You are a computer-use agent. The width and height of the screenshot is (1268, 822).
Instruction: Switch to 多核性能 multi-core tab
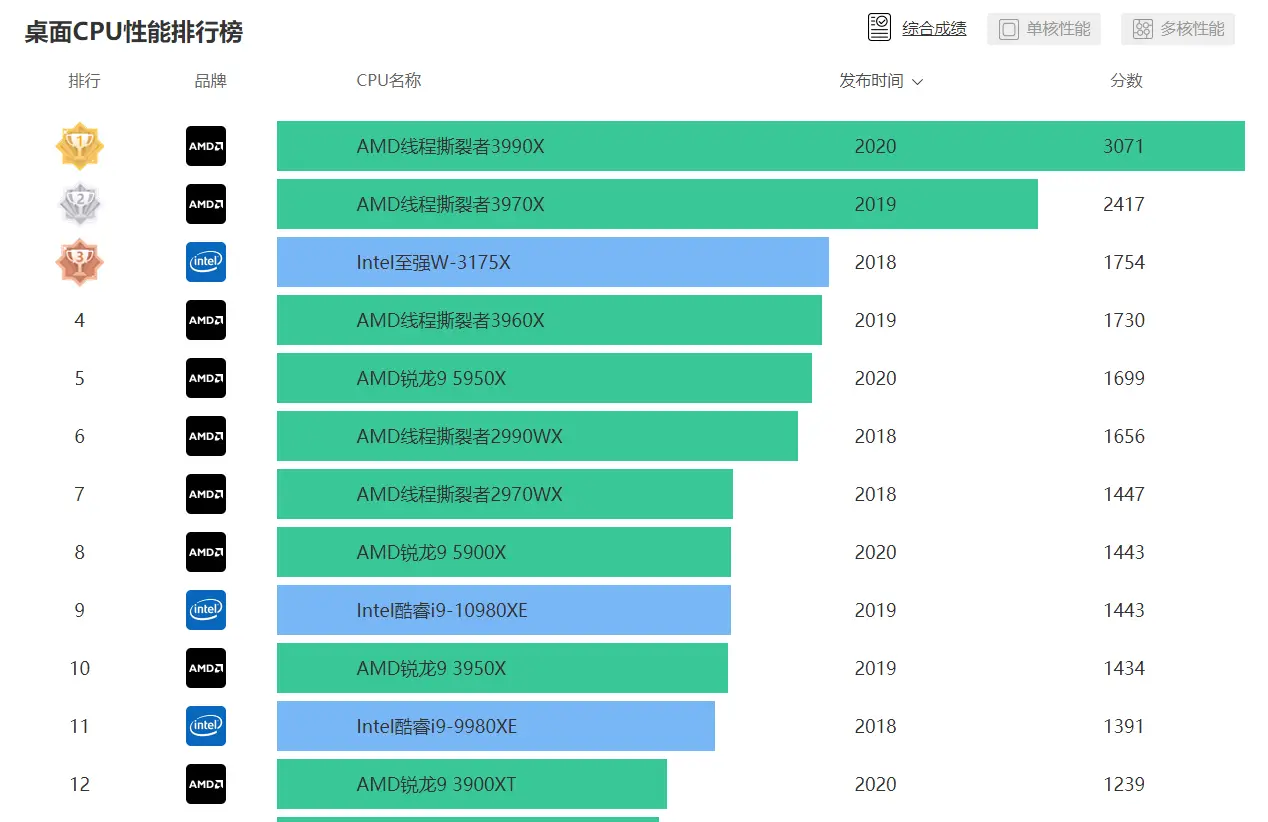coord(1178,29)
